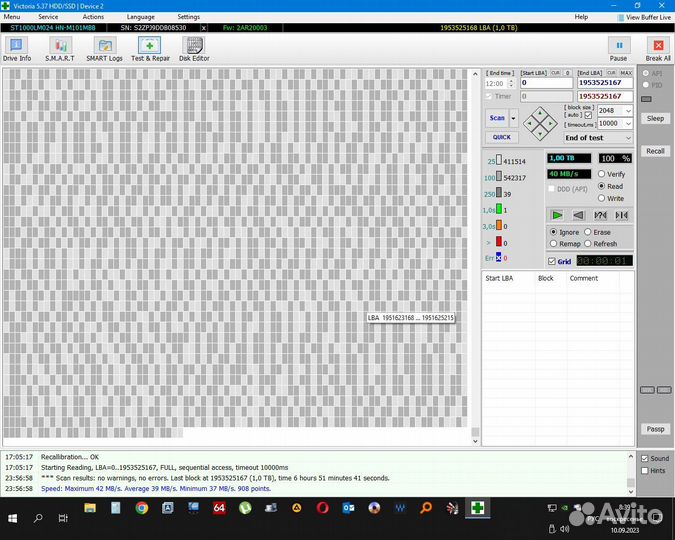Expand the block size 2048 dropdown

point(628,111)
